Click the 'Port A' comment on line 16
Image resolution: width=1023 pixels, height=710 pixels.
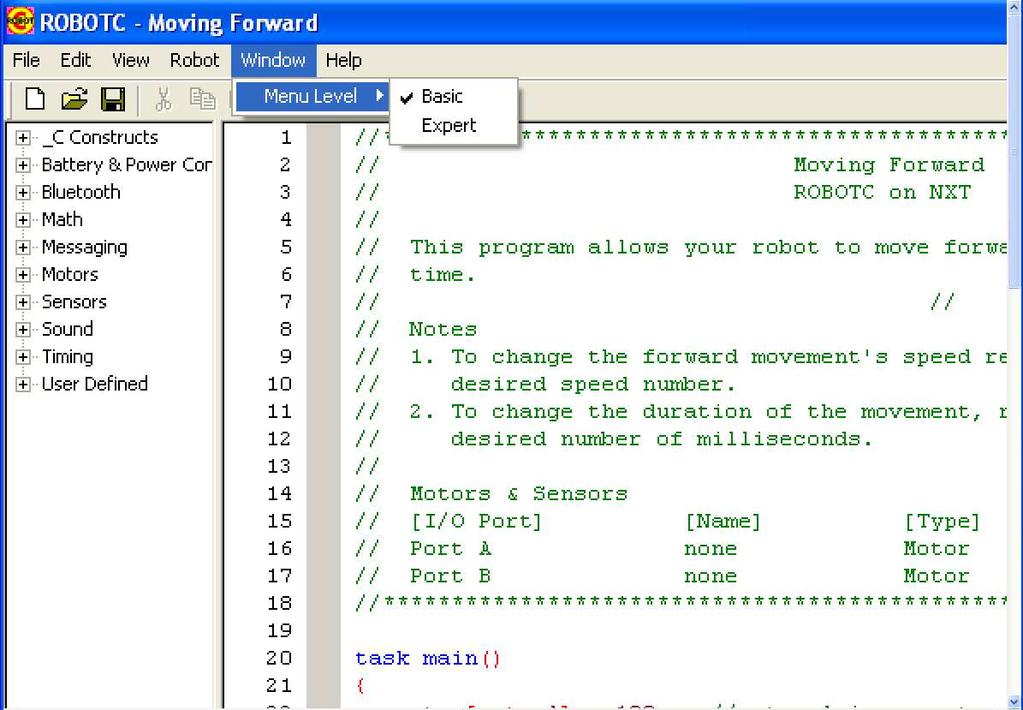[450, 548]
